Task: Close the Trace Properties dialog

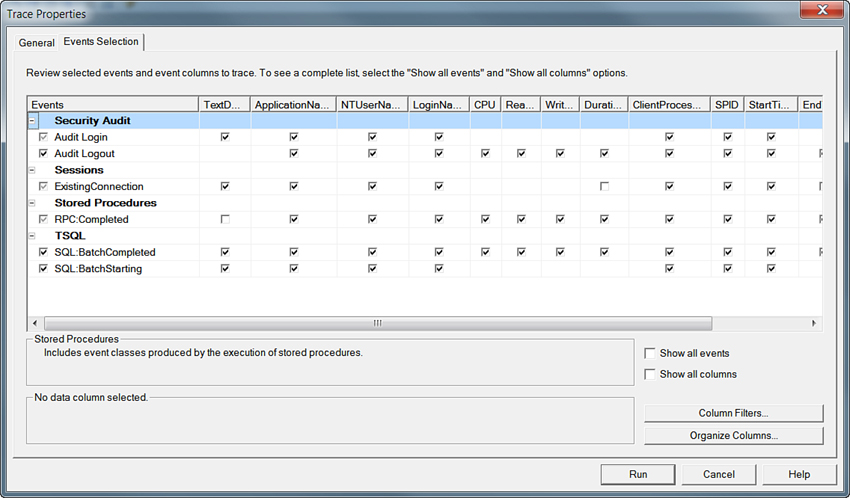Action: point(822,12)
